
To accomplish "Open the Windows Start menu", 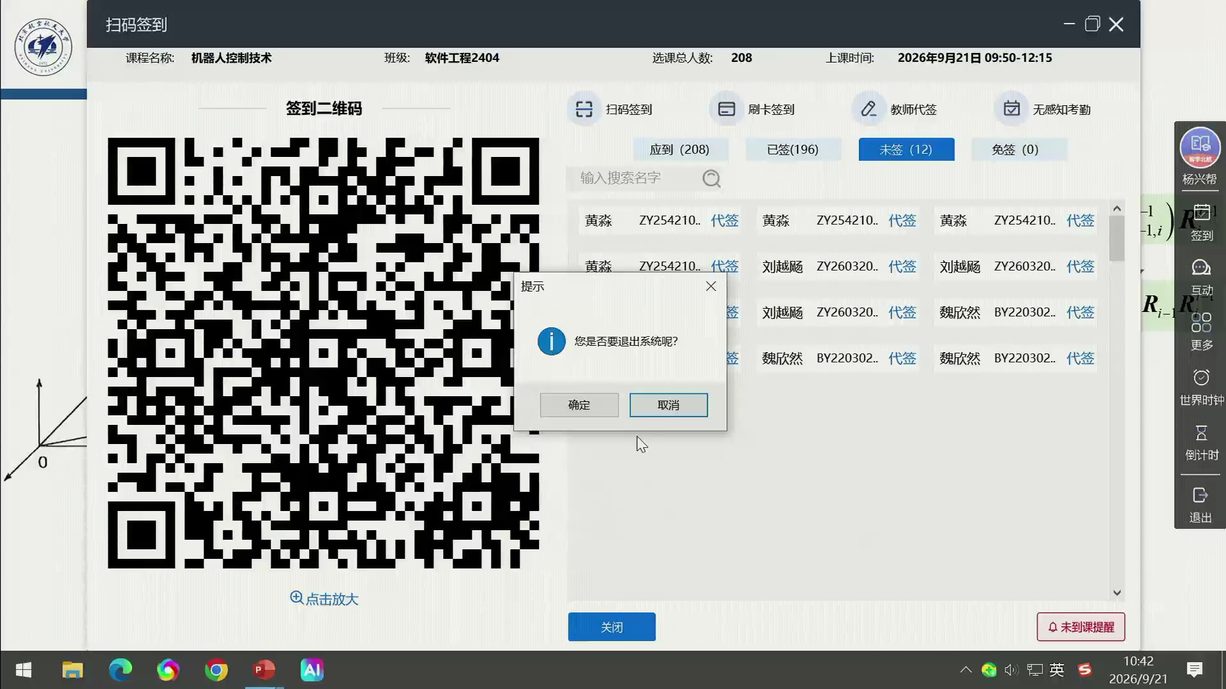I will tap(24, 670).
